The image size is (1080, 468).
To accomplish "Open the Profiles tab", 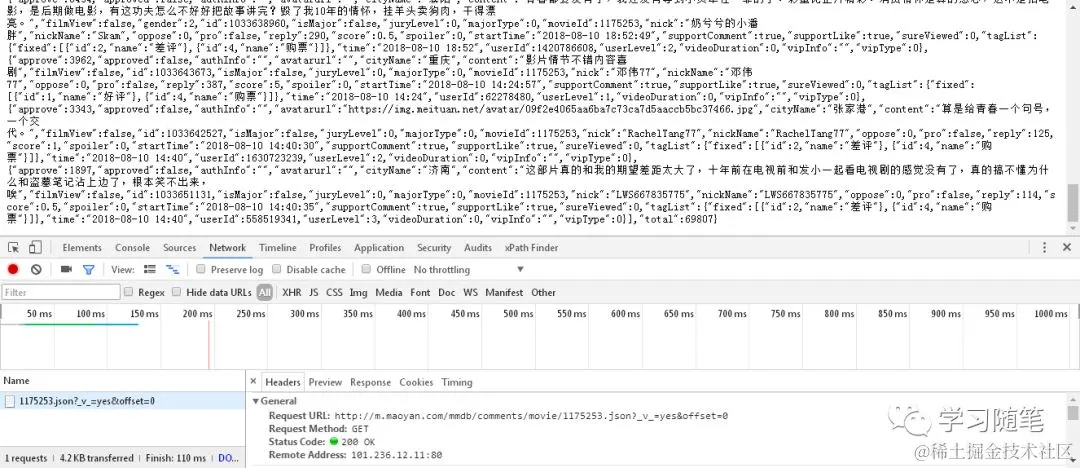I will pyautogui.click(x=325, y=247).
